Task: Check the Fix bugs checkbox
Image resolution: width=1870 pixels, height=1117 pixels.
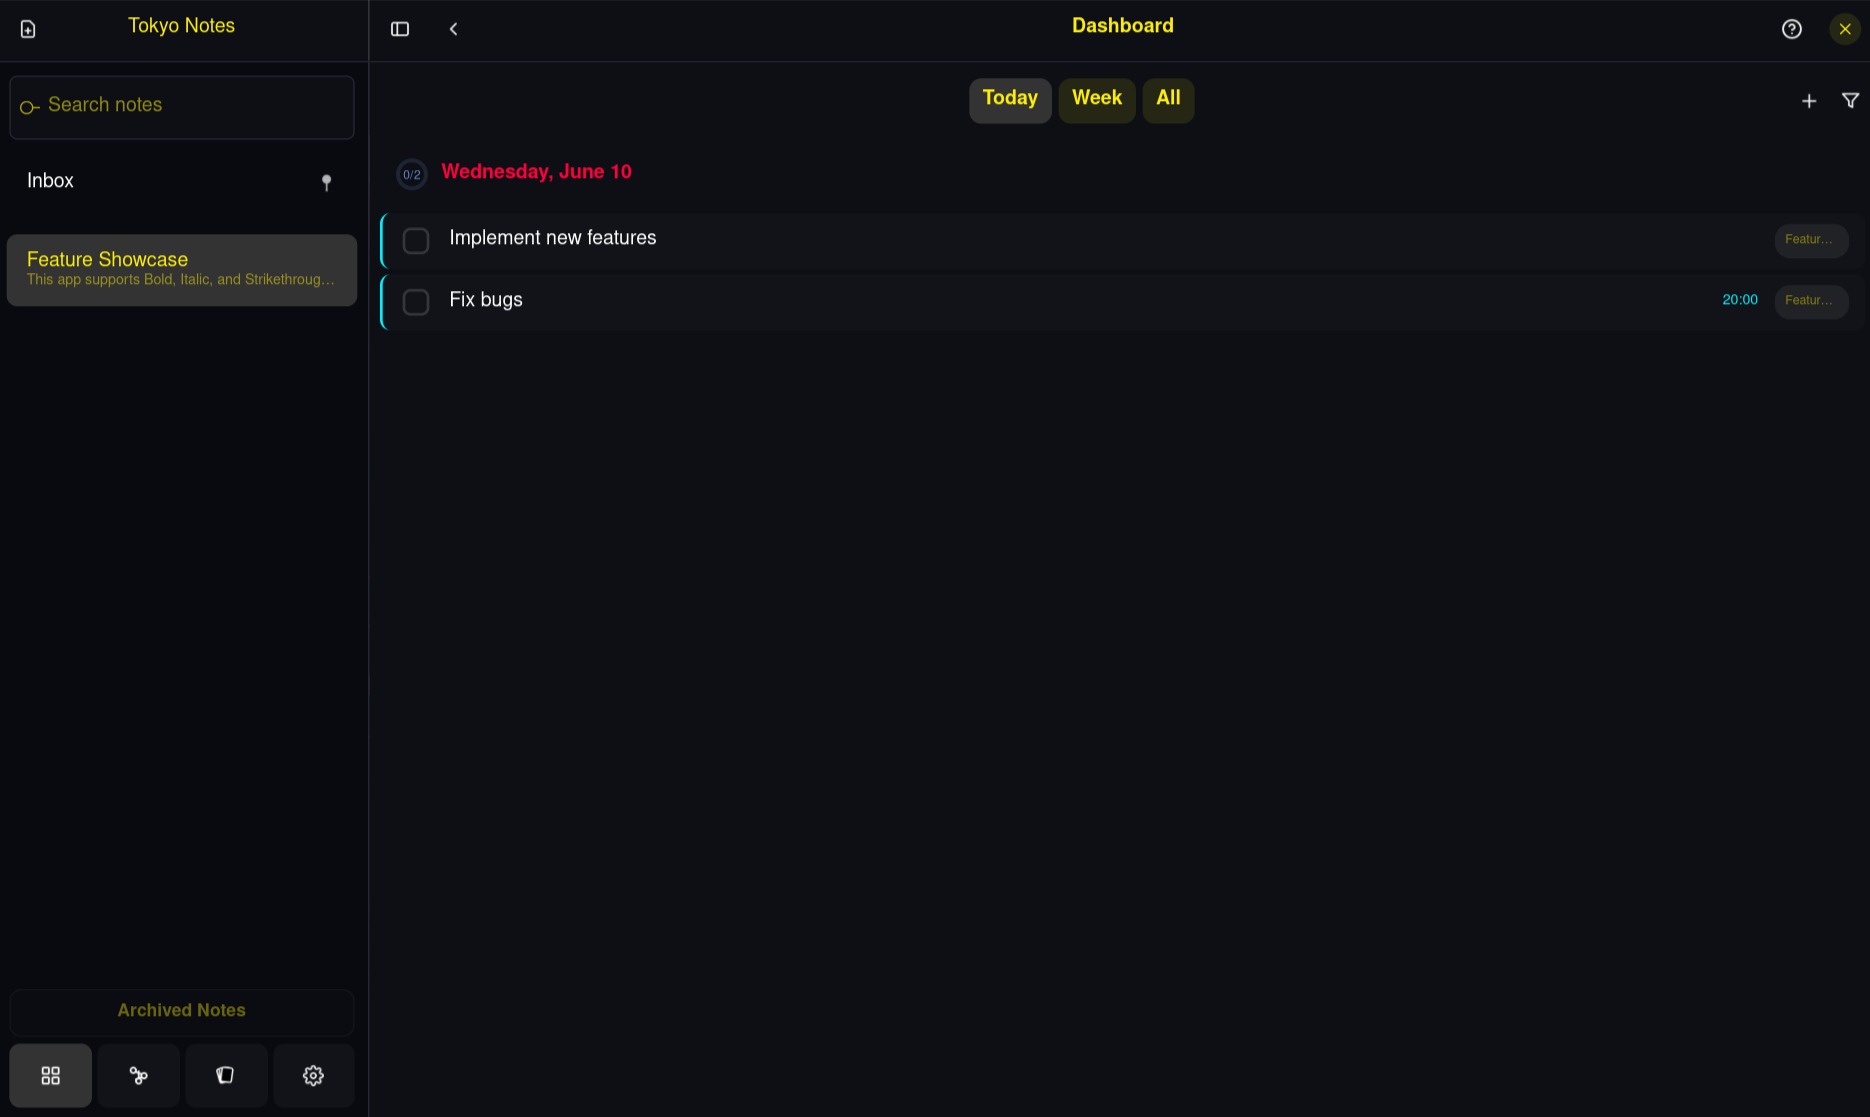Action: pyautogui.click(x=416, y=302)
